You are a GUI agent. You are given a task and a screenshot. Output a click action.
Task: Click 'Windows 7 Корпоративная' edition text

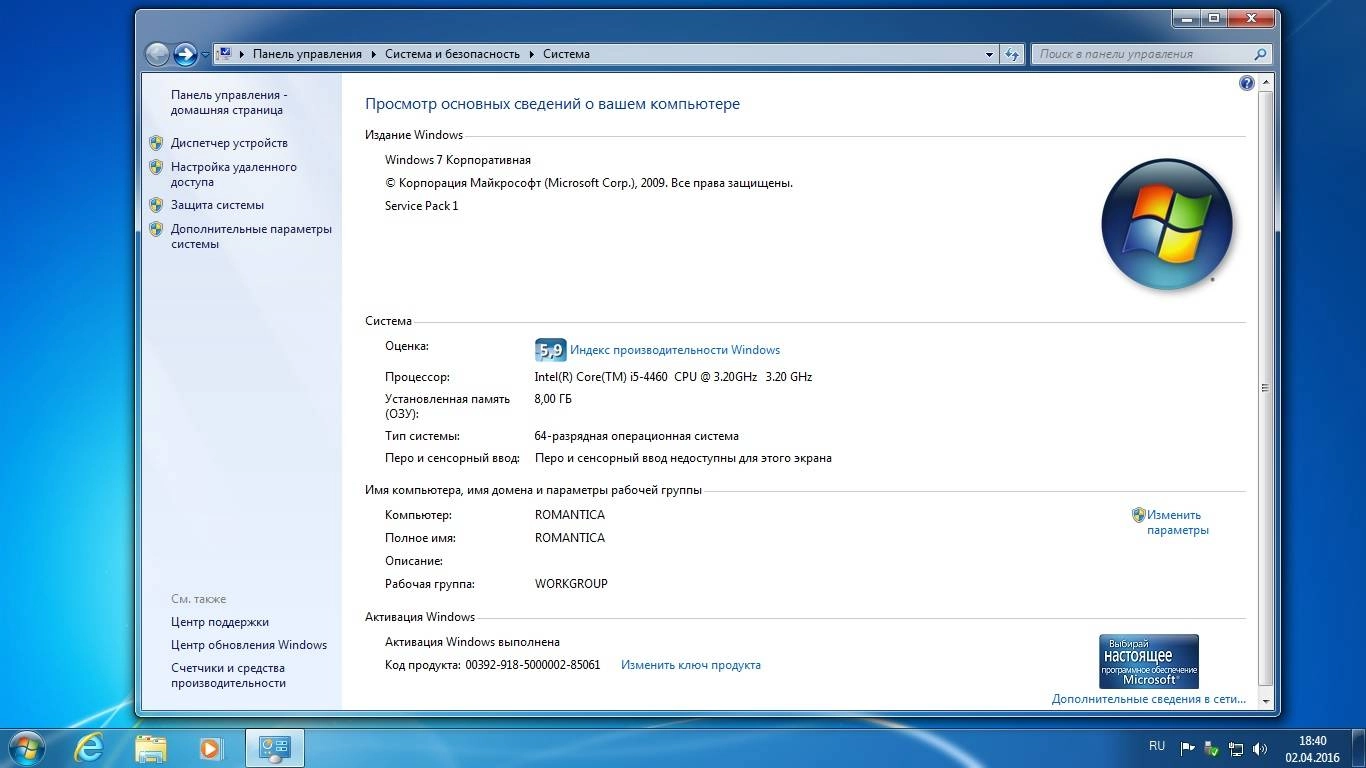pos(458,160)
